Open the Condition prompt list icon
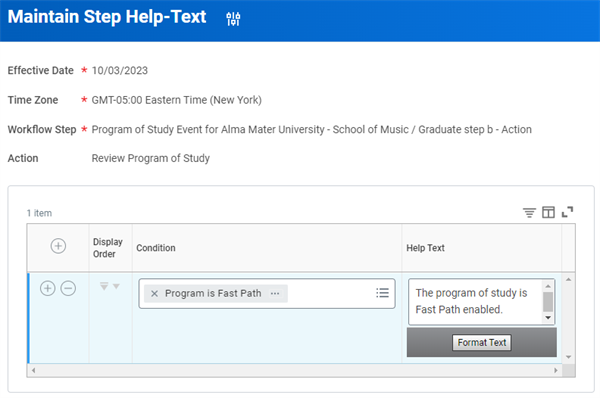600x398 pixels. tap(382, 293)
